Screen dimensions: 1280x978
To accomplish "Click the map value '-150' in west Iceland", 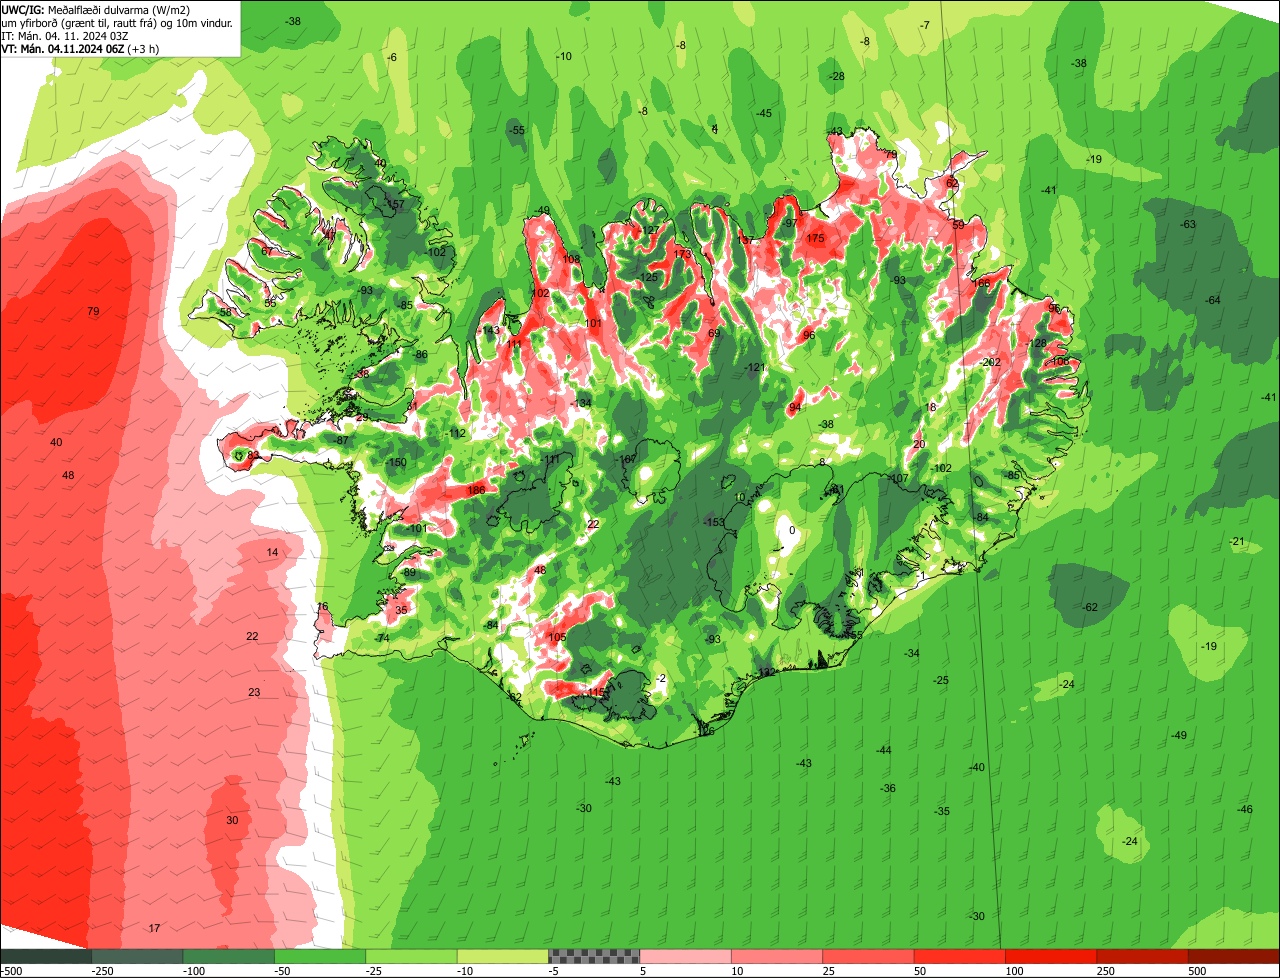I will [x=397, y=462].
